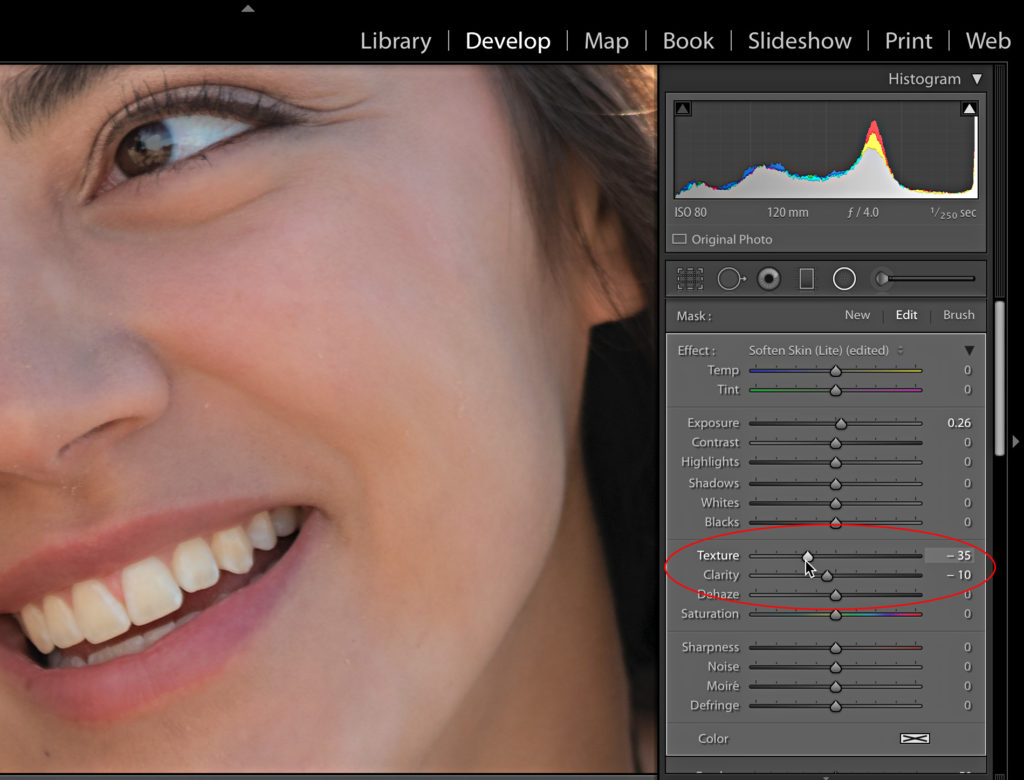Click the Texture value field -35
The image size is (1024, 780).
tap(950, 555)
